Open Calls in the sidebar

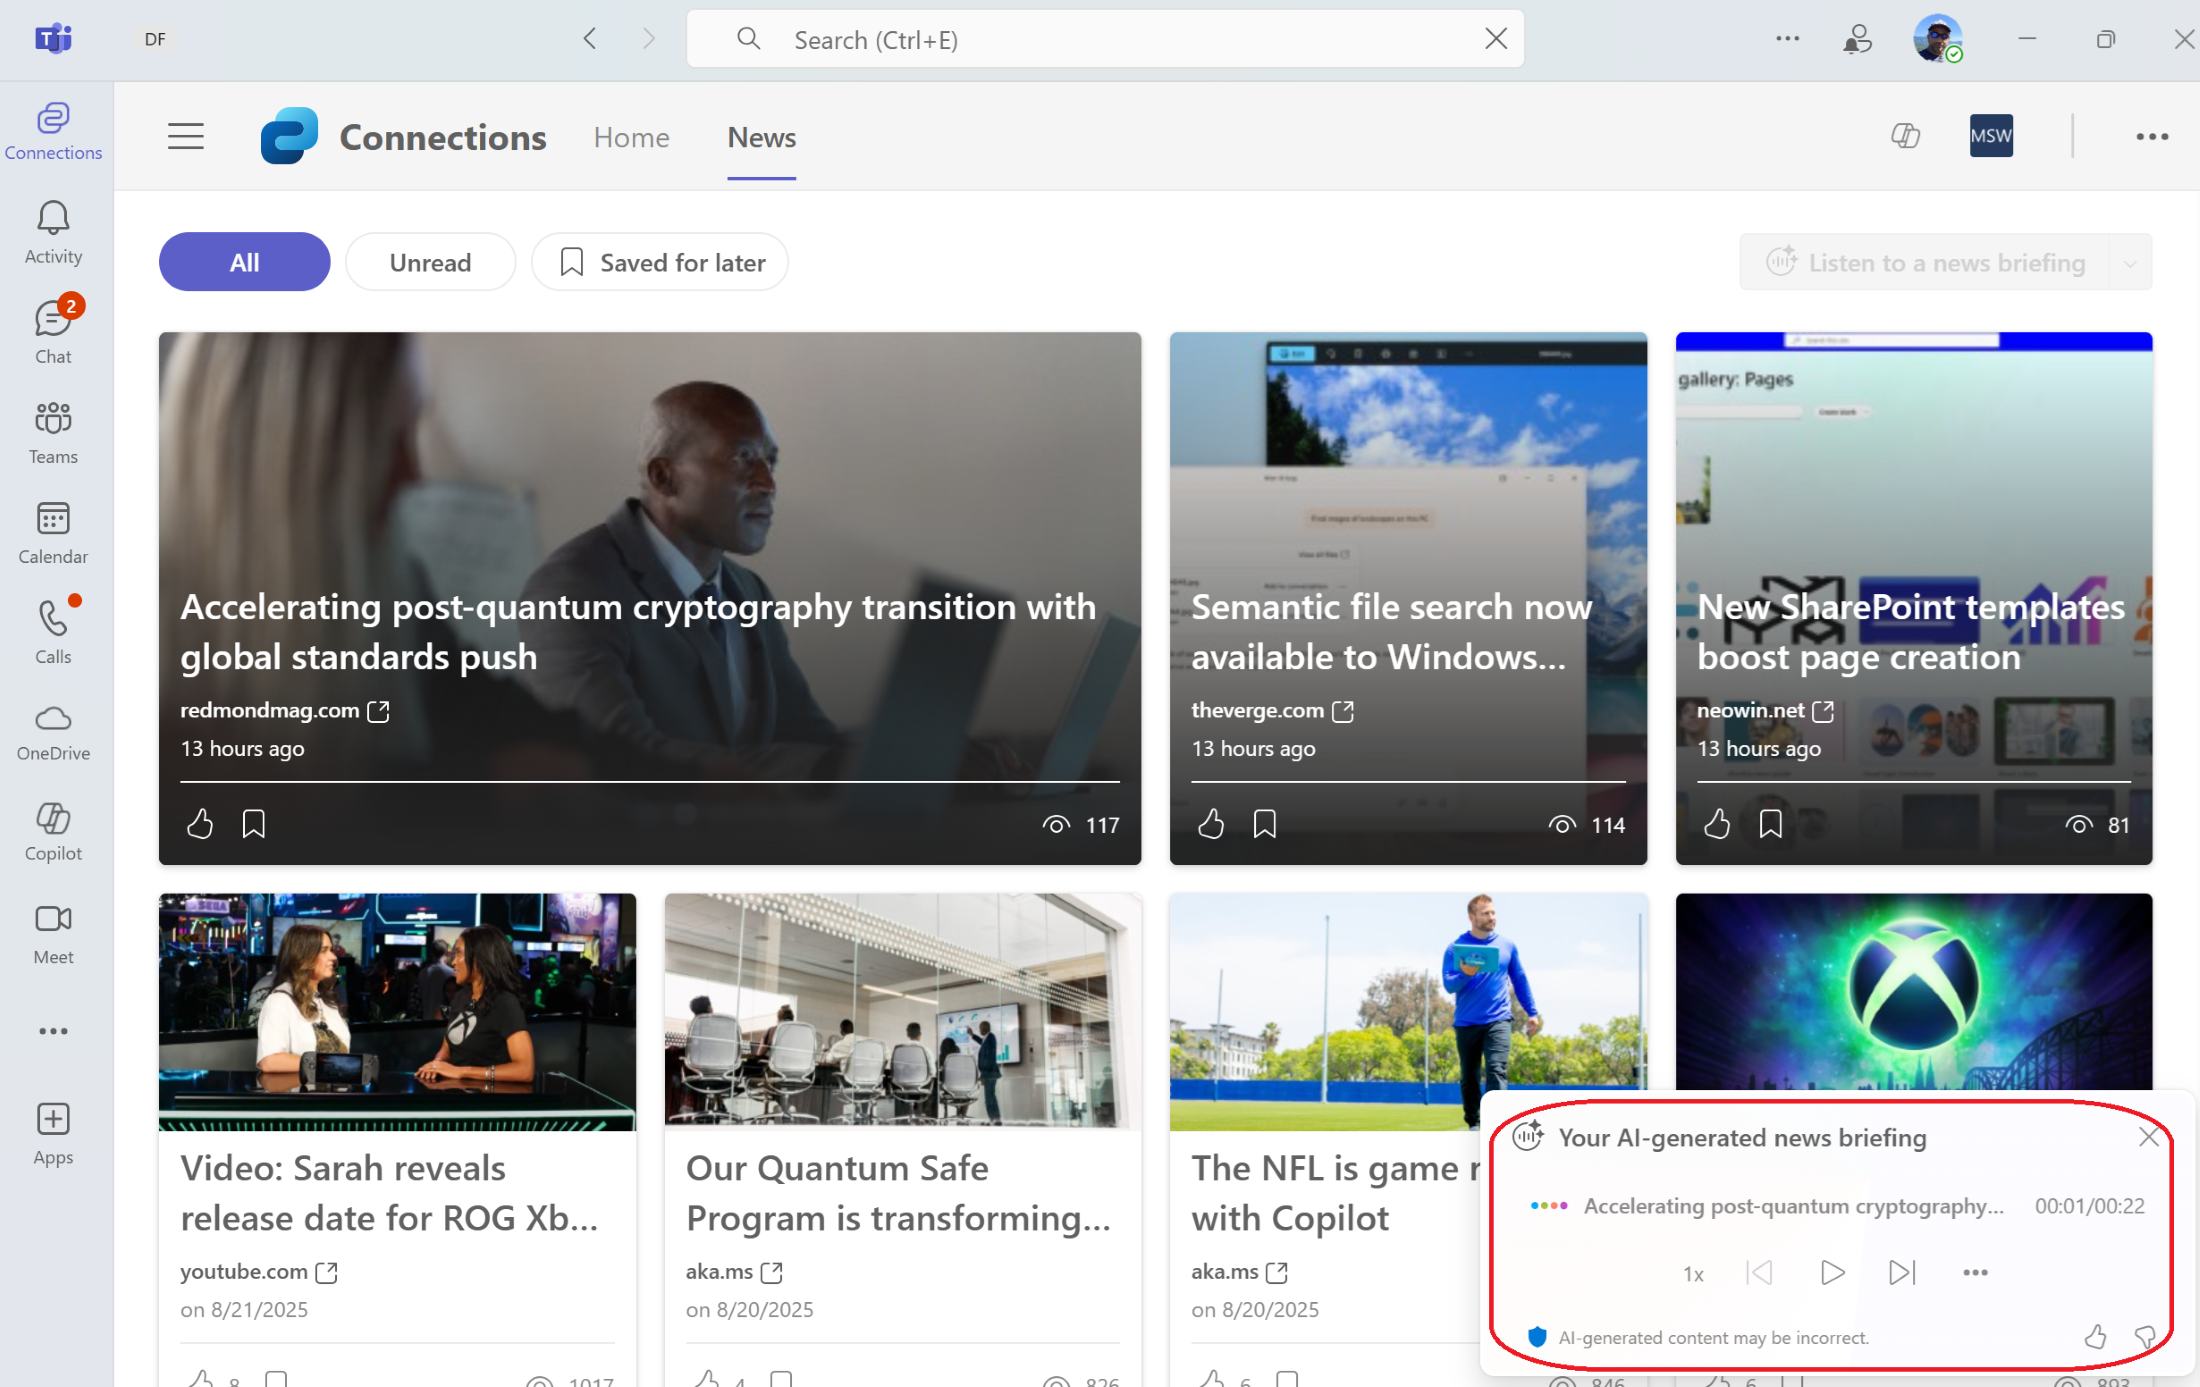(x=54, y=631)
